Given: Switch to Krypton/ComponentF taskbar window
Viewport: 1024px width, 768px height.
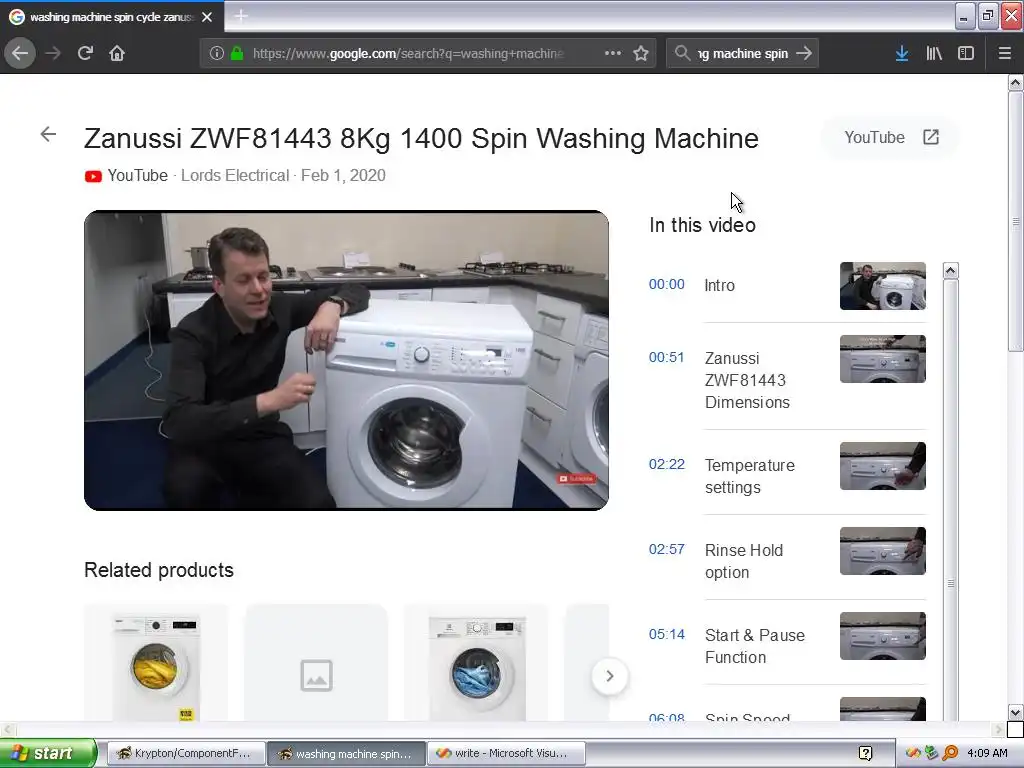Looking at the screenshot, I should [x=185, y=753].
